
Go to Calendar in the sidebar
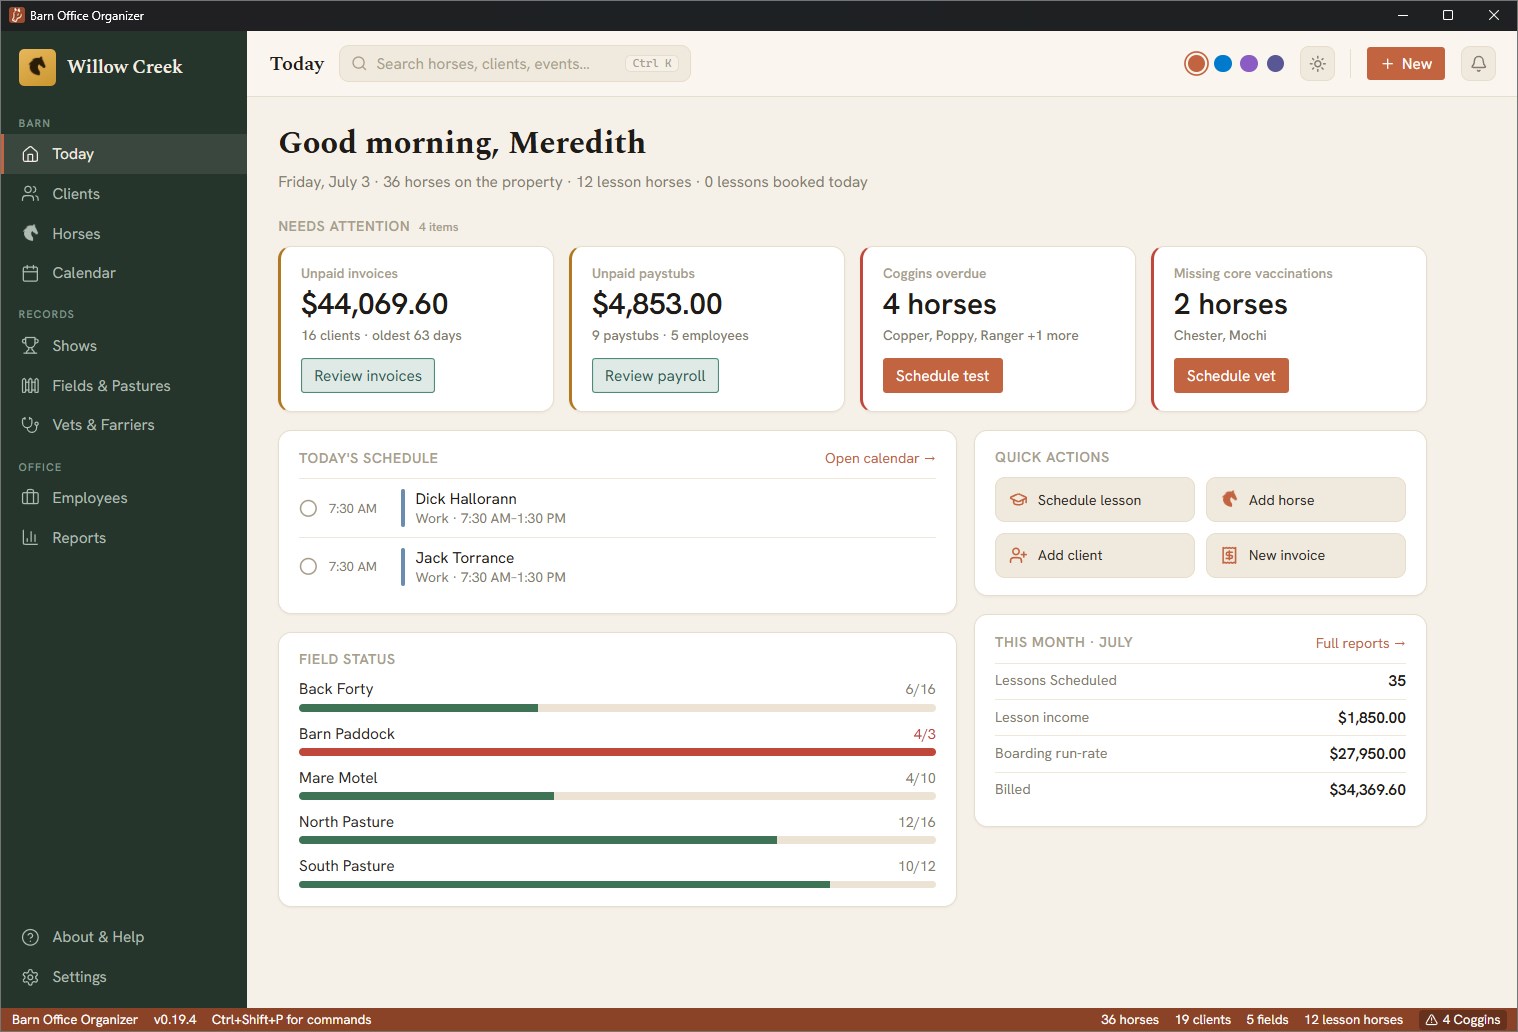[x=124, y=273]
